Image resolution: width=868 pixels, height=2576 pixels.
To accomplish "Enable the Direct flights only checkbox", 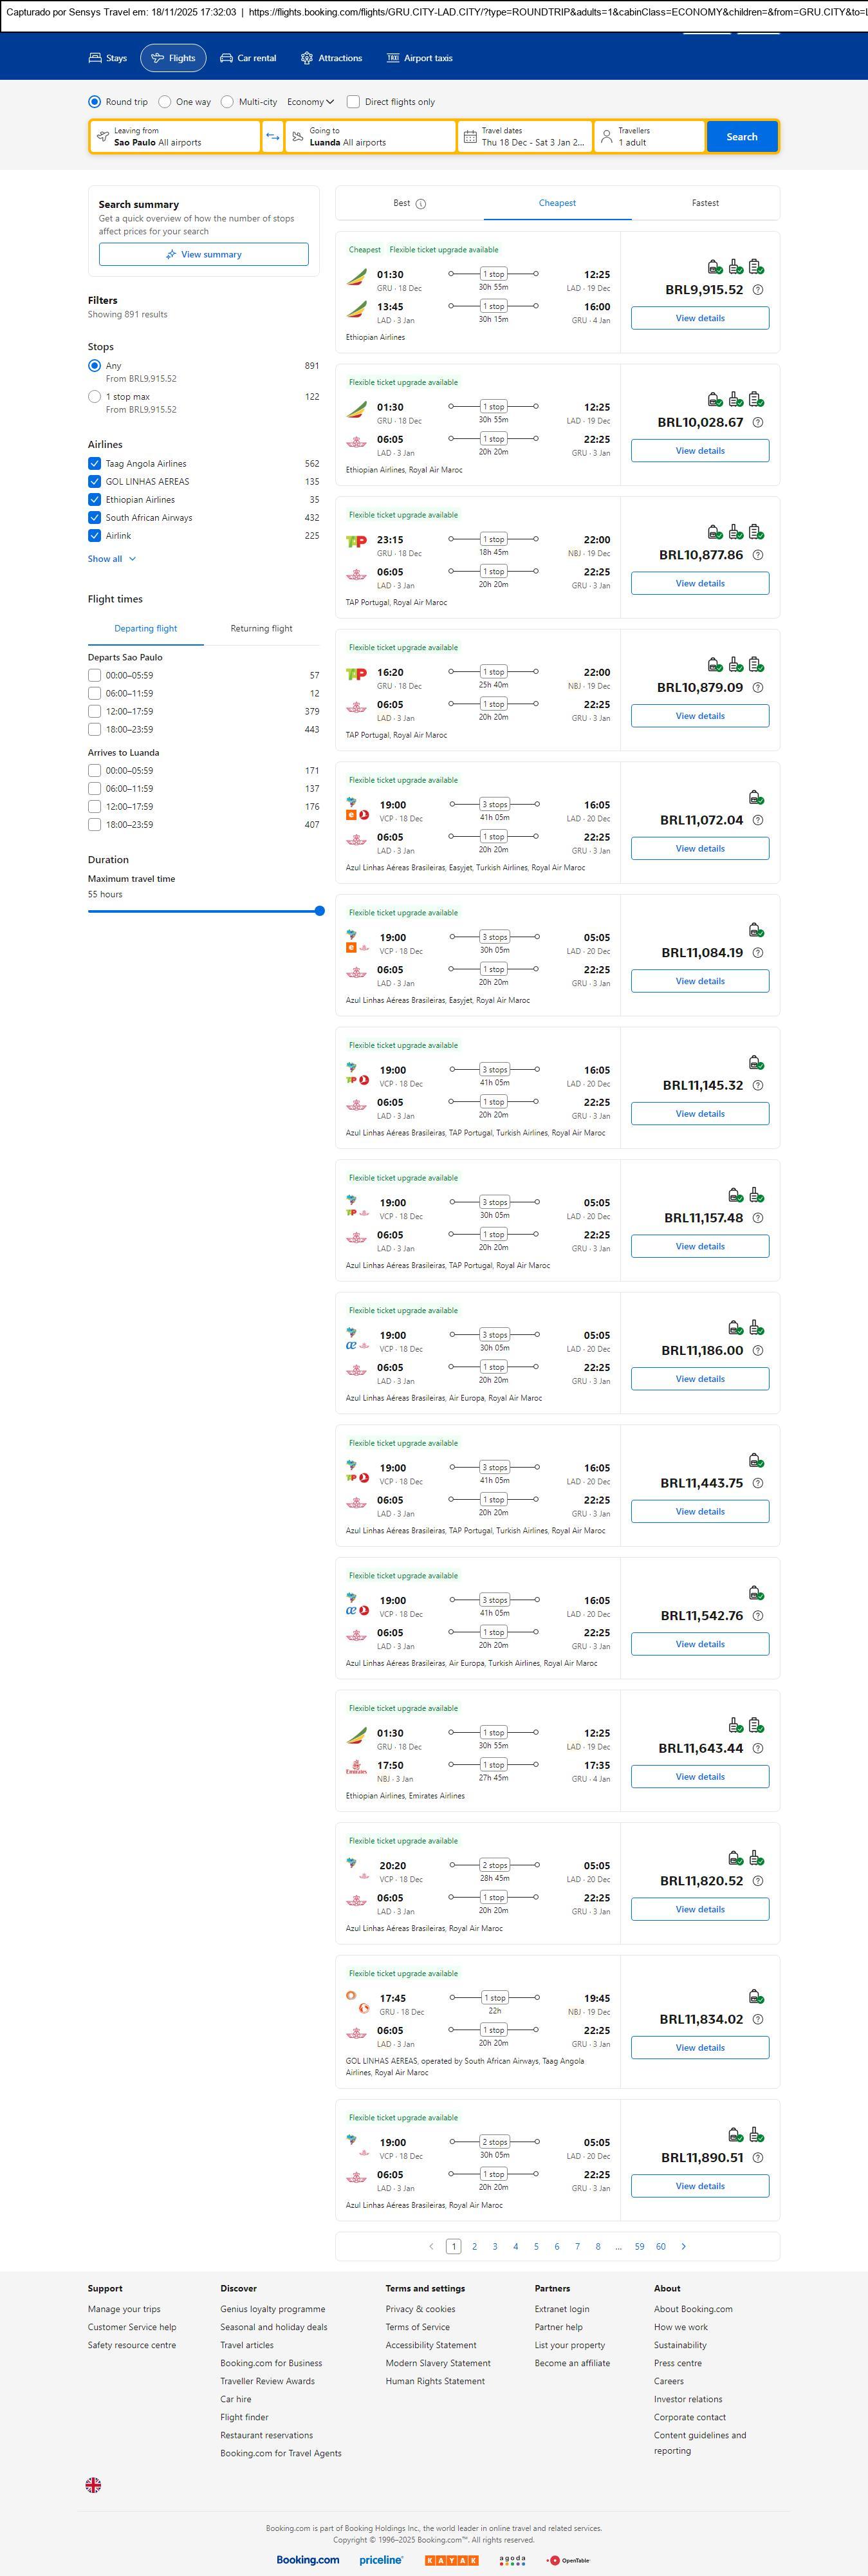I will [353, 102].
